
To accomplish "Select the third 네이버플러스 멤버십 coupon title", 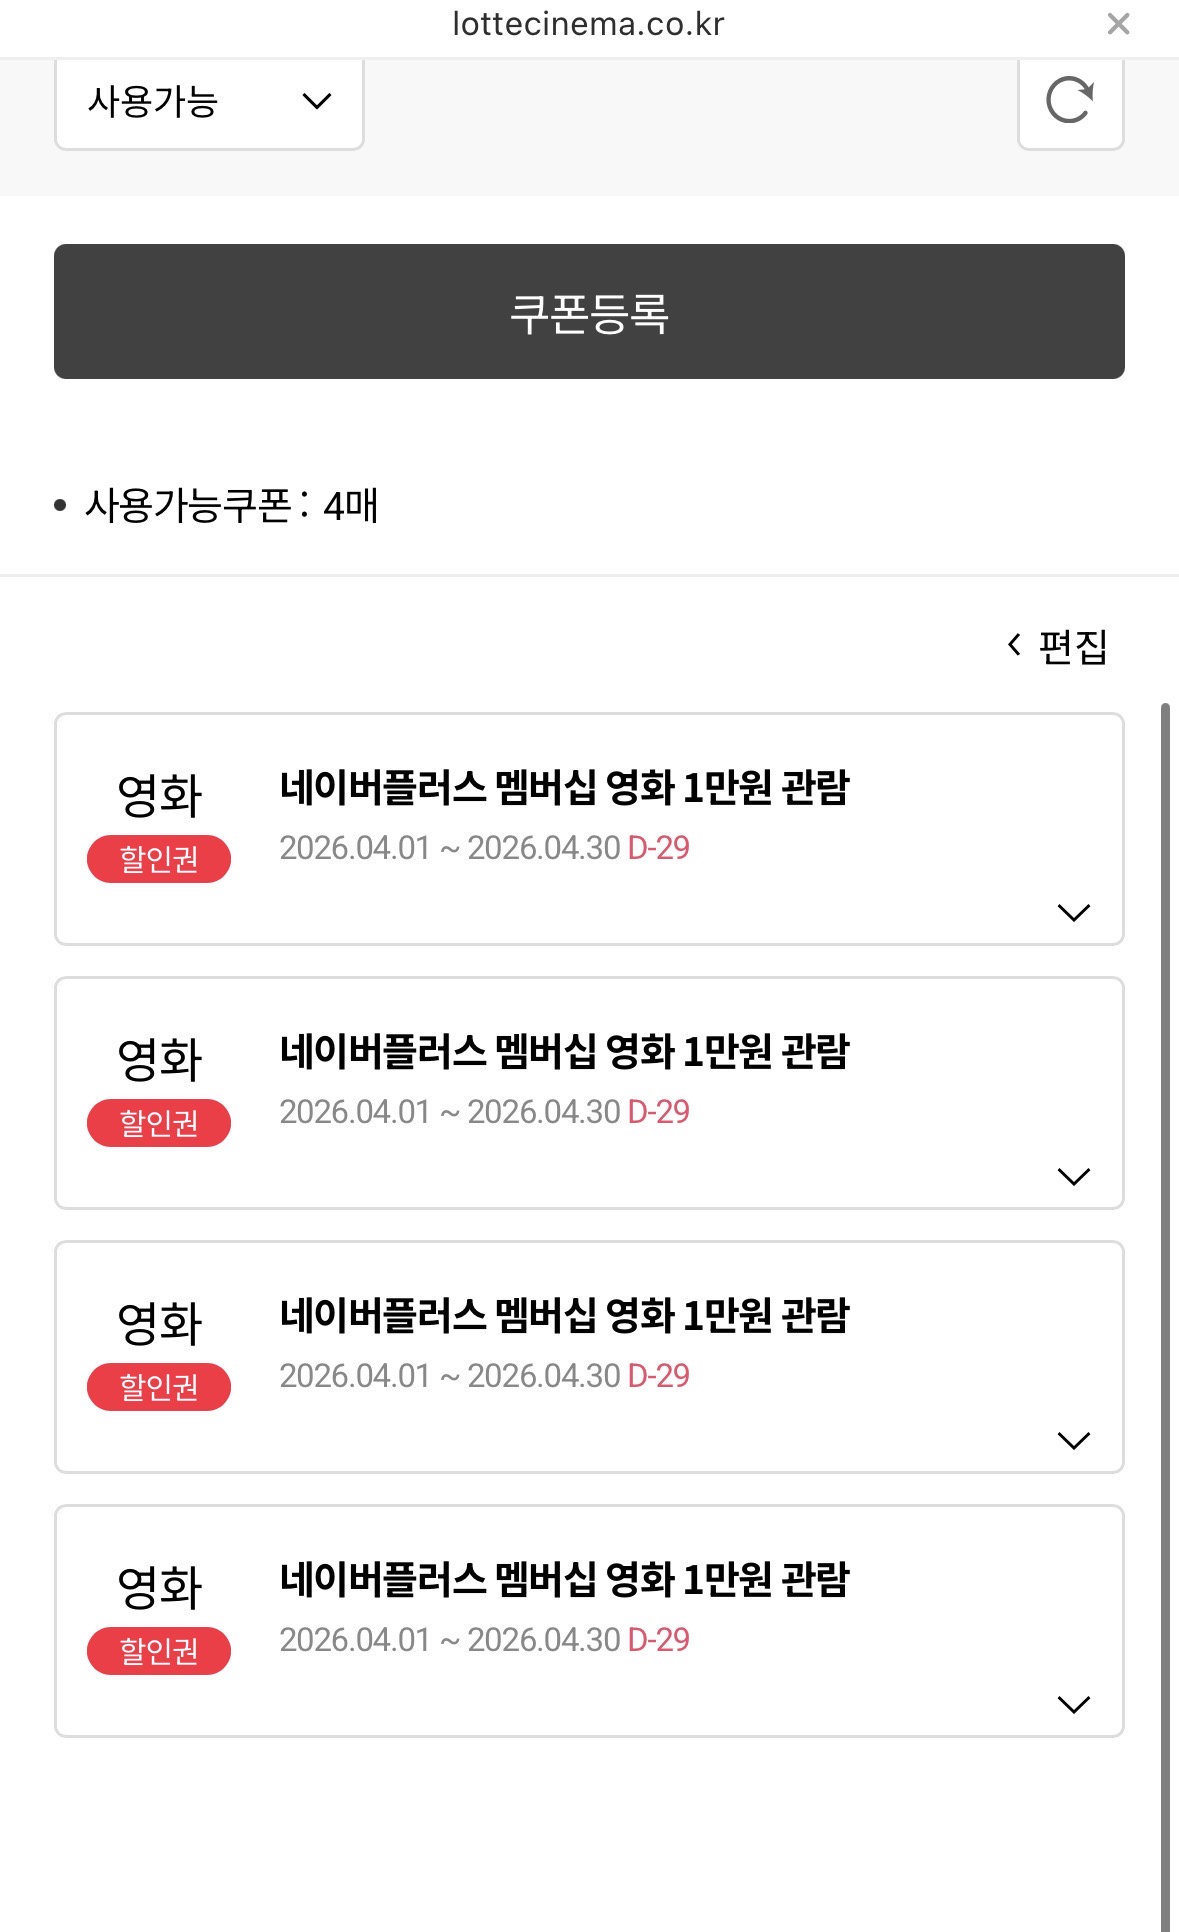I will (x=564, y=1316).
